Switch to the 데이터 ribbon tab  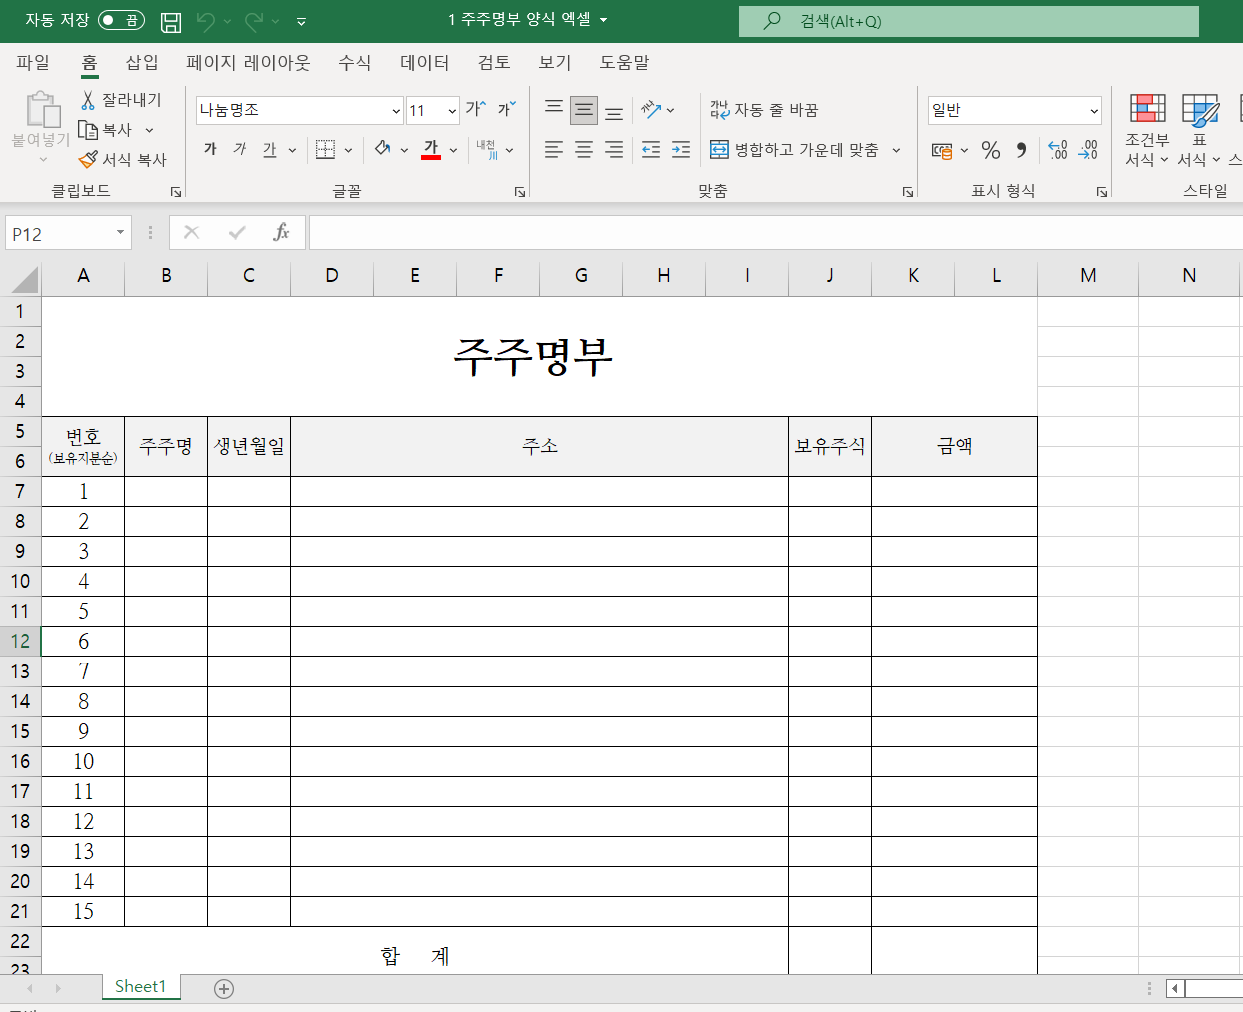[424, 62]
